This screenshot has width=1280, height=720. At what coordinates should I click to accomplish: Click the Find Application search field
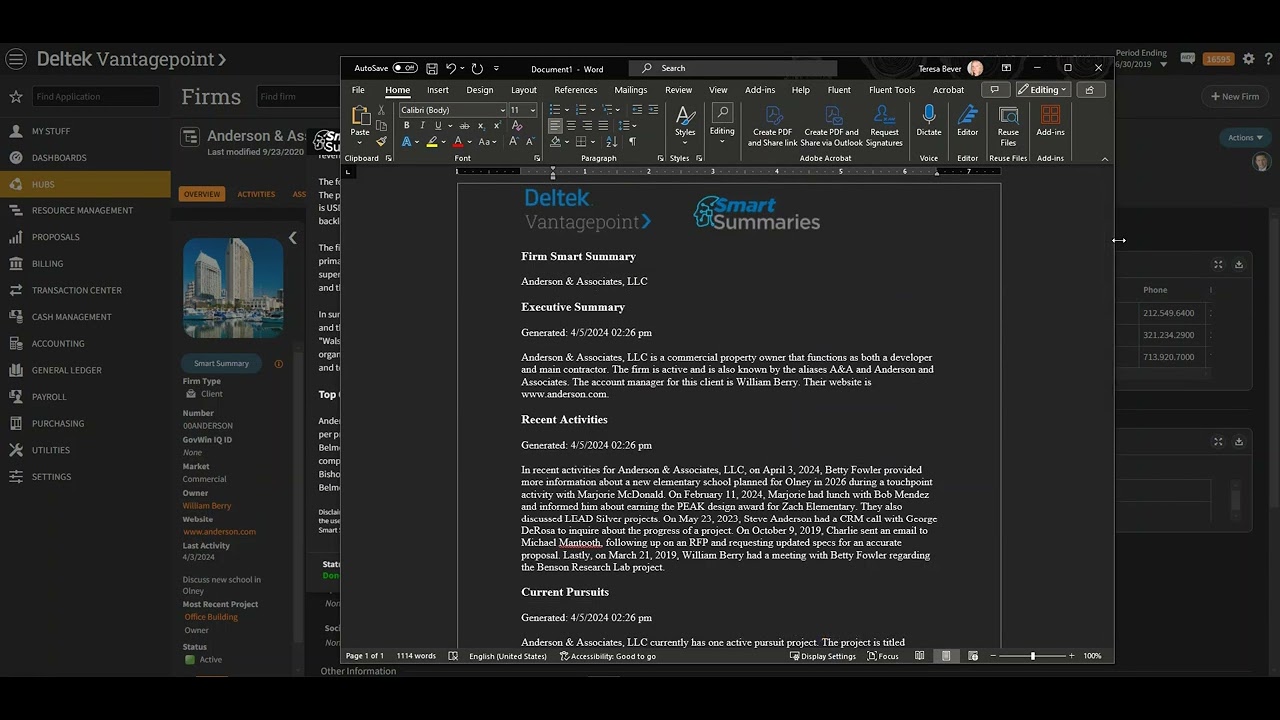95,97
